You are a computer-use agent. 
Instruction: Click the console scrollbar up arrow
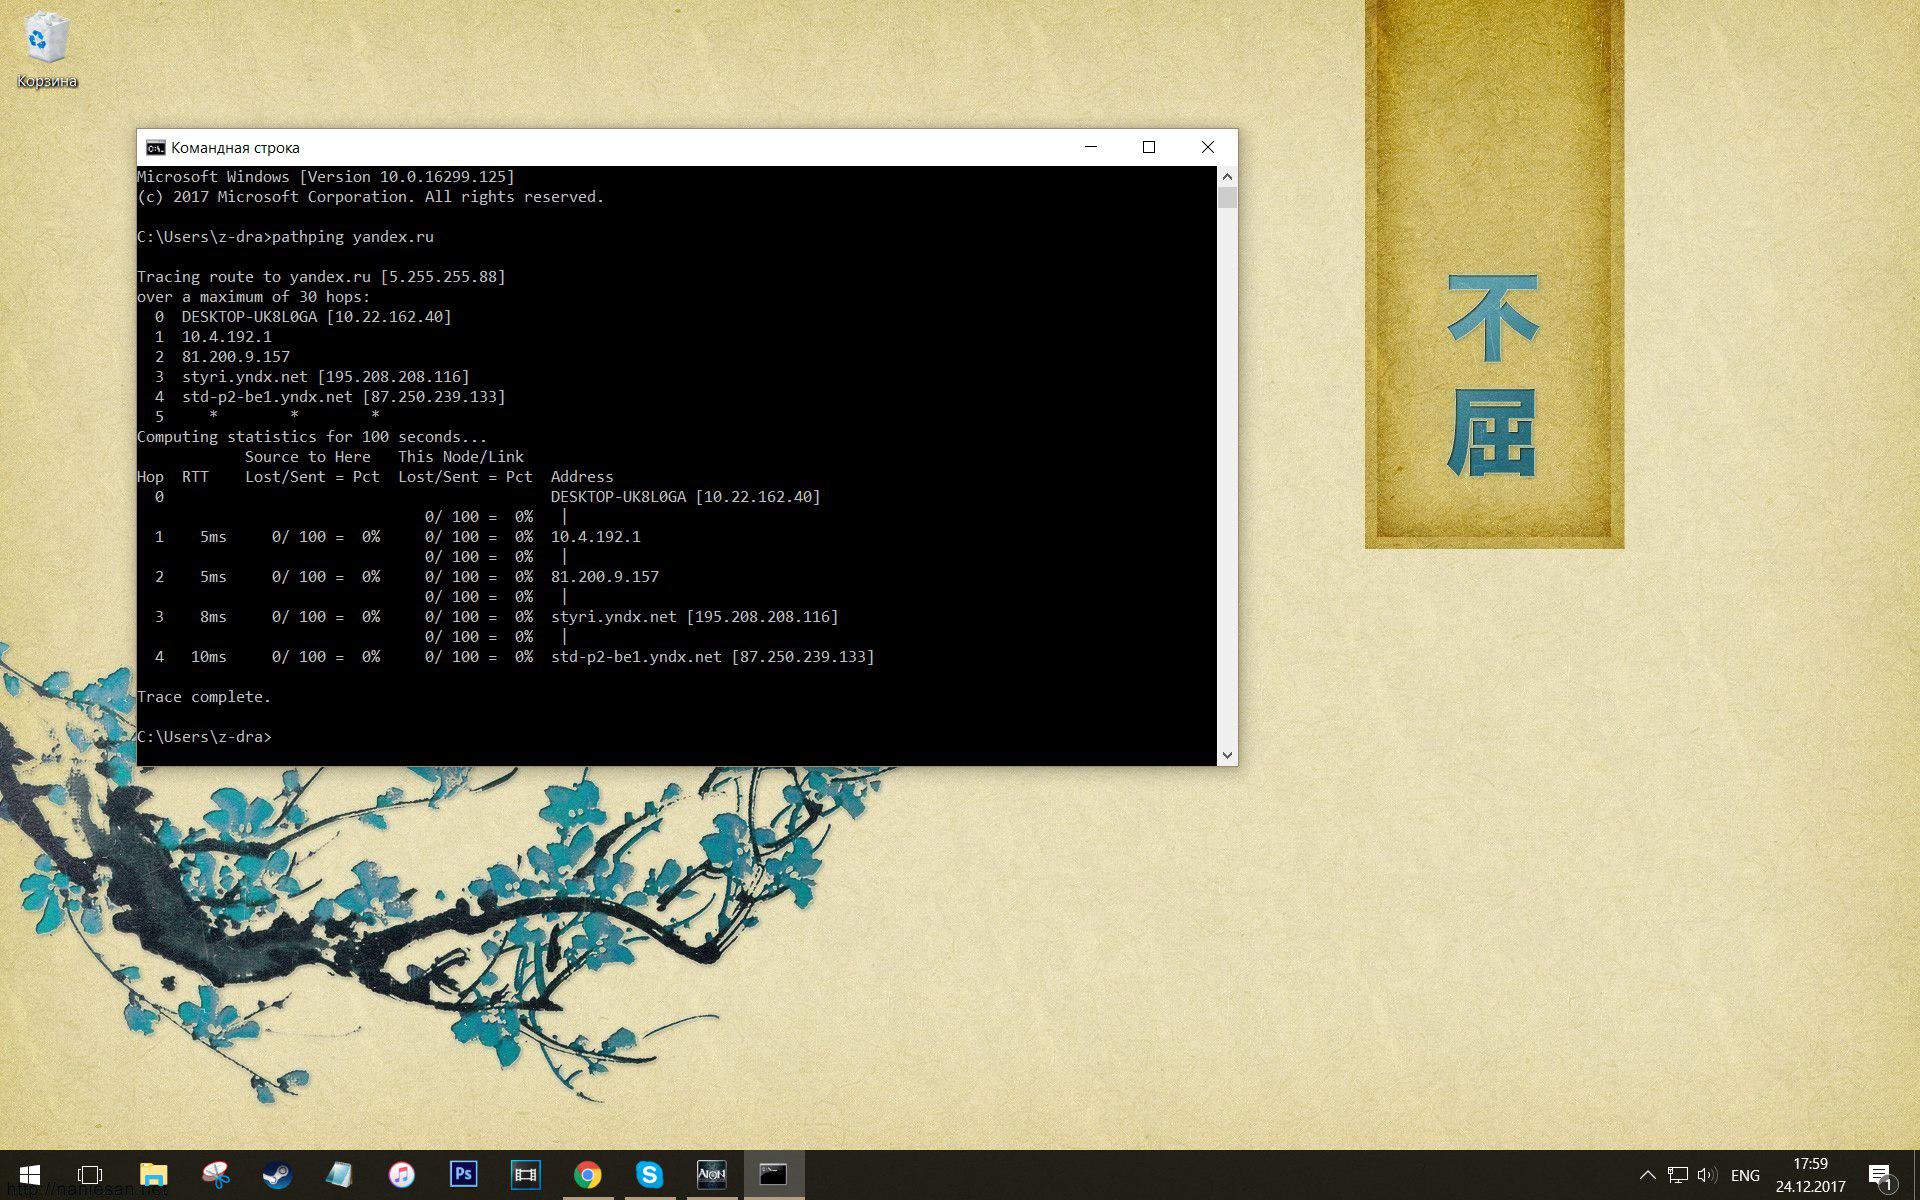(1227, 176)
